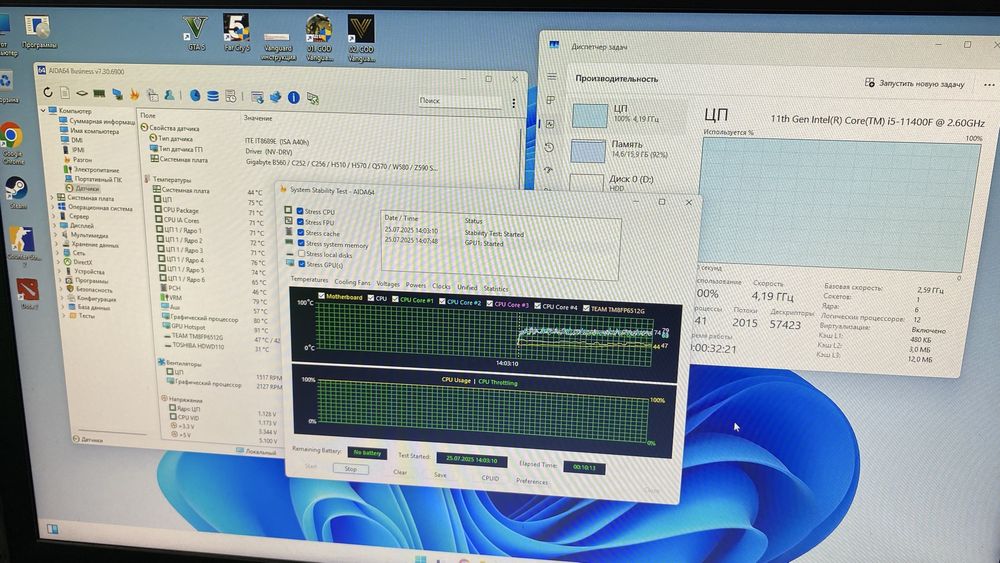Select Суммарная информация tree item

pos(96,121)
